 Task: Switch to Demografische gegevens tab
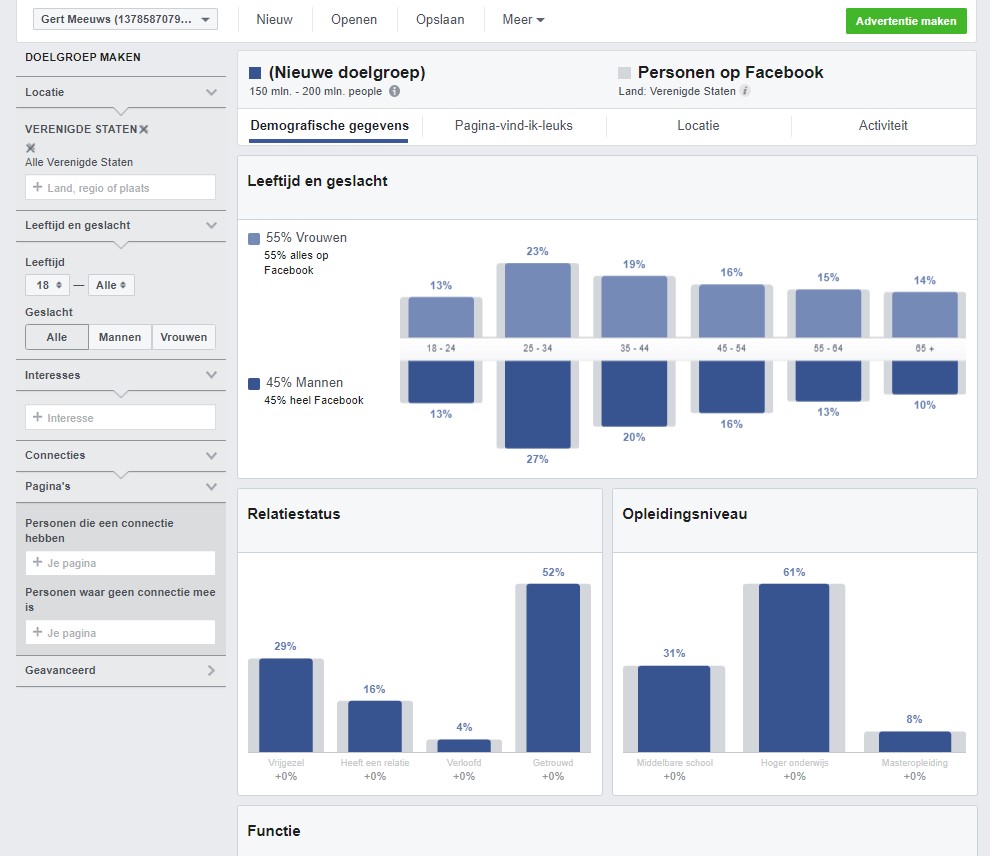[x=329, y=126]
